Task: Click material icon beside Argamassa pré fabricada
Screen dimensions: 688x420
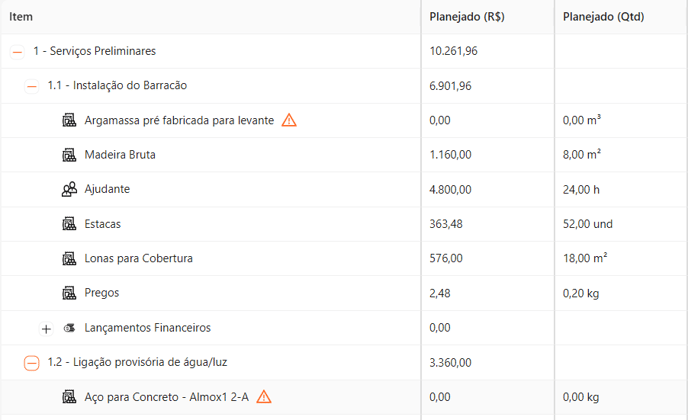Action: pos(69,120)
